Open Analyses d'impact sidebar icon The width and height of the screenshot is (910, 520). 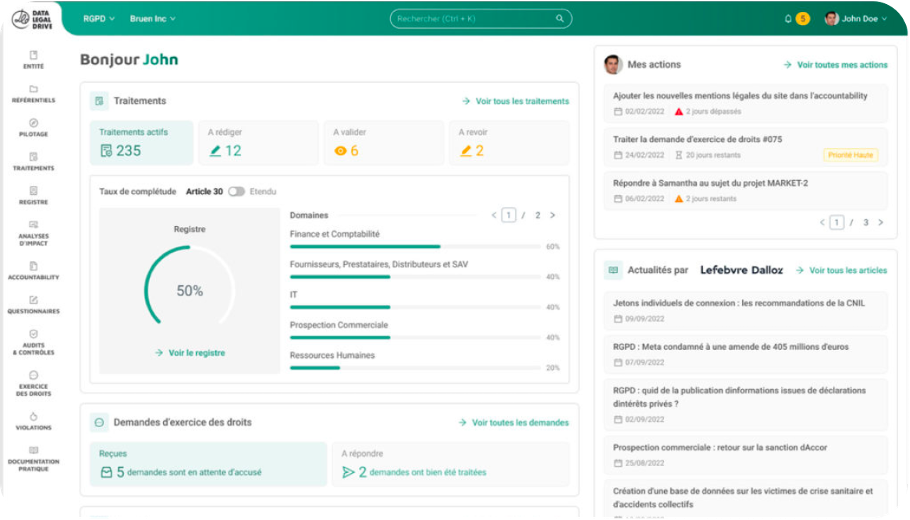(x=33, y=226)
